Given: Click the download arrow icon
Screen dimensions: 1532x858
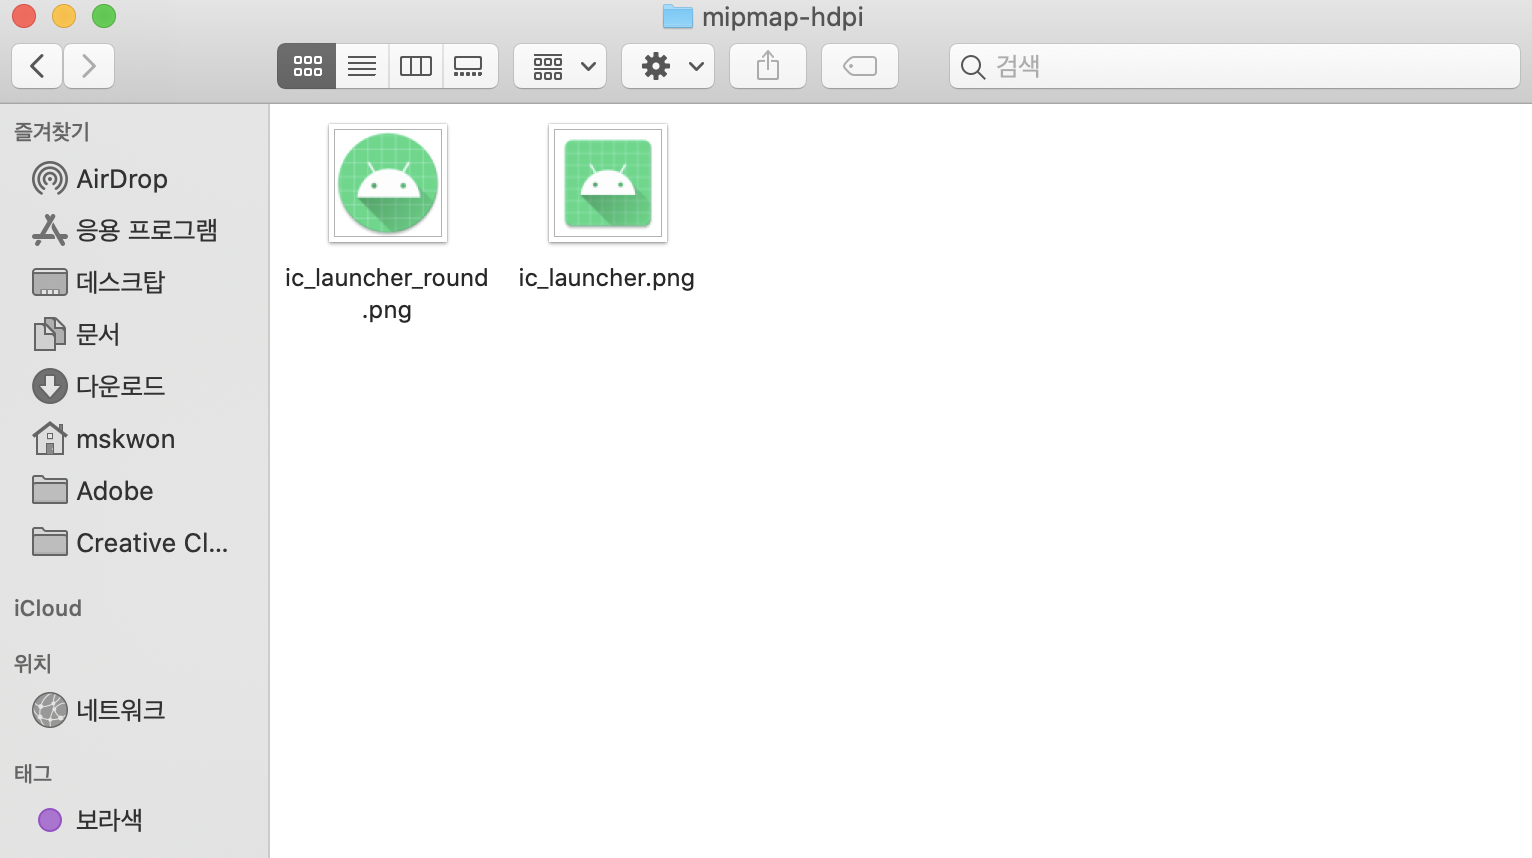Looking at the screenshot, I should click(x=50, y=386).
